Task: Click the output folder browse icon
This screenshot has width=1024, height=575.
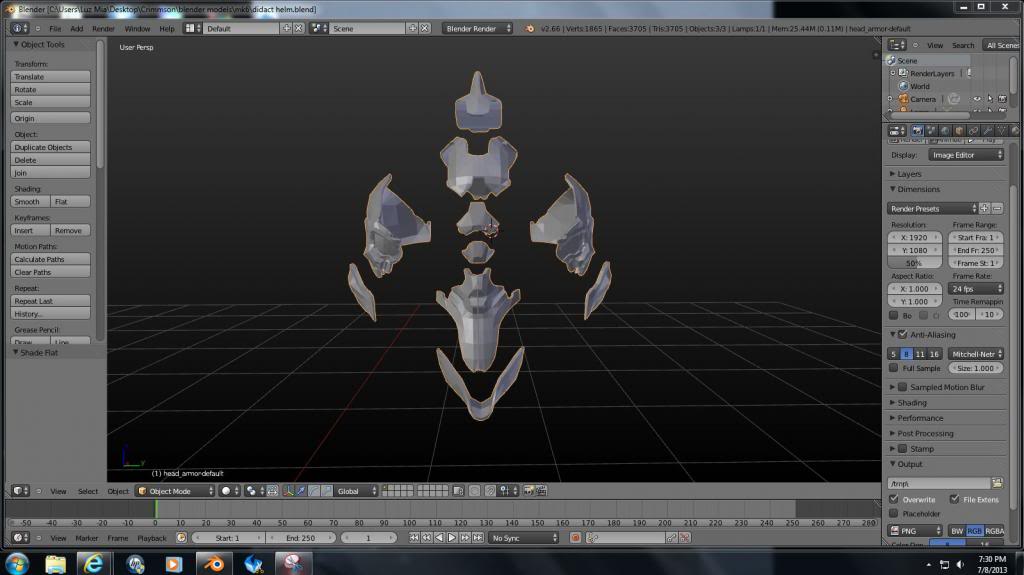Action: (997, 483)
